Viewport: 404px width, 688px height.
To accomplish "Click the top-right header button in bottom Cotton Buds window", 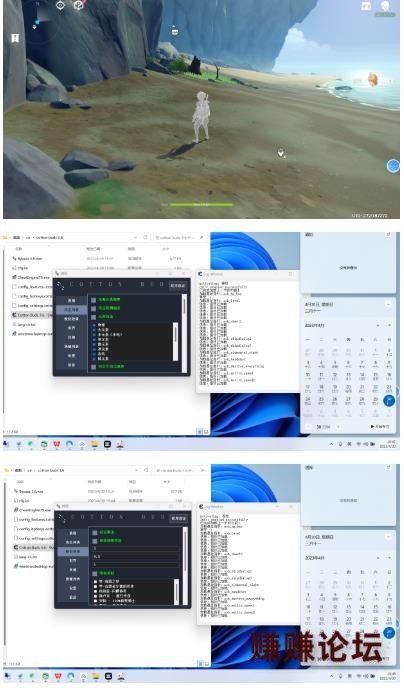I will point(179,518).
